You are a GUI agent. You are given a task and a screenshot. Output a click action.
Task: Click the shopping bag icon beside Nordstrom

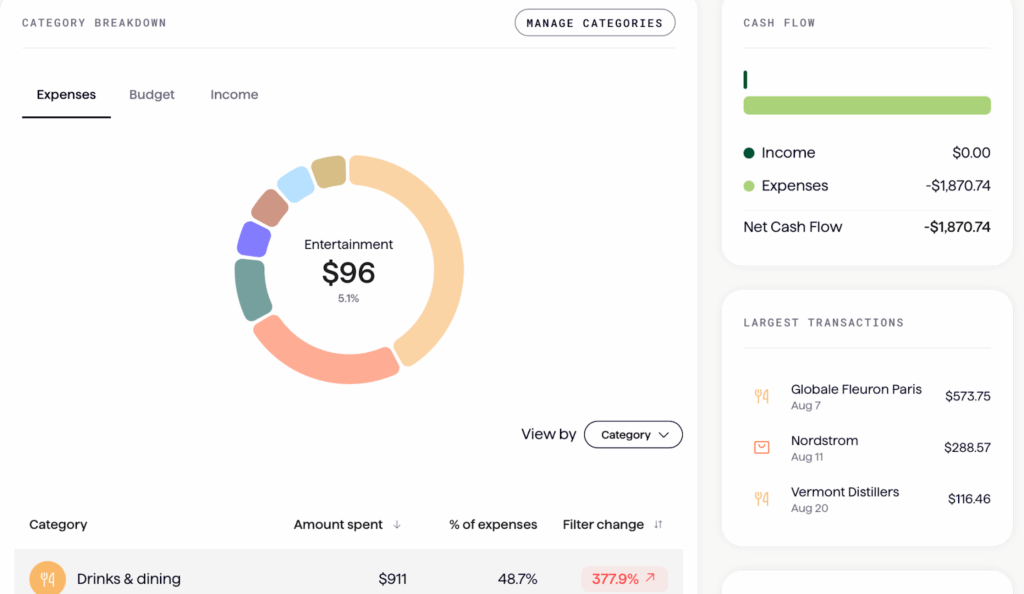pyautogui.click(x=761, y=447)
